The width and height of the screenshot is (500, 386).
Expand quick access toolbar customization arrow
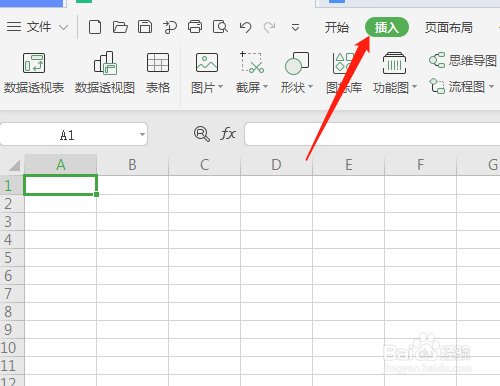tap(295, 27)
